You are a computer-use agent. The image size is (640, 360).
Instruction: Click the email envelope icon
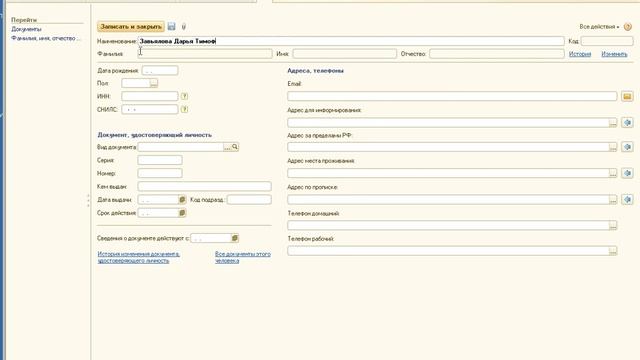tap(627, 96)
